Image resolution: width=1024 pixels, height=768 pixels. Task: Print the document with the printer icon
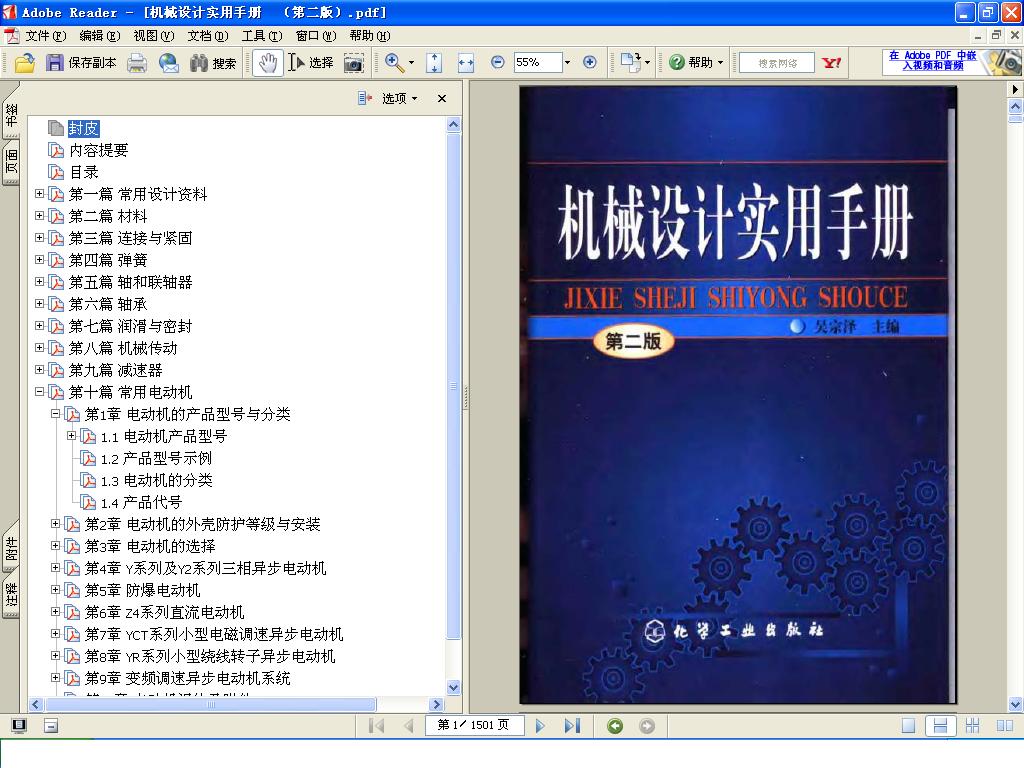coord(136,63)
